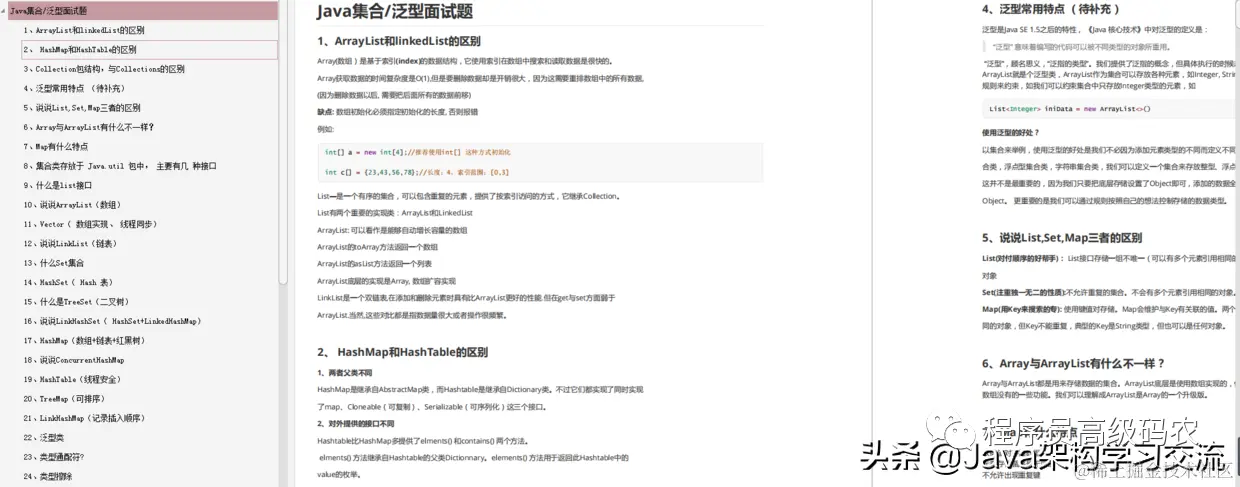Open outline item 4 泛型常用特点
1240x487 pixels.
point(75,88)
